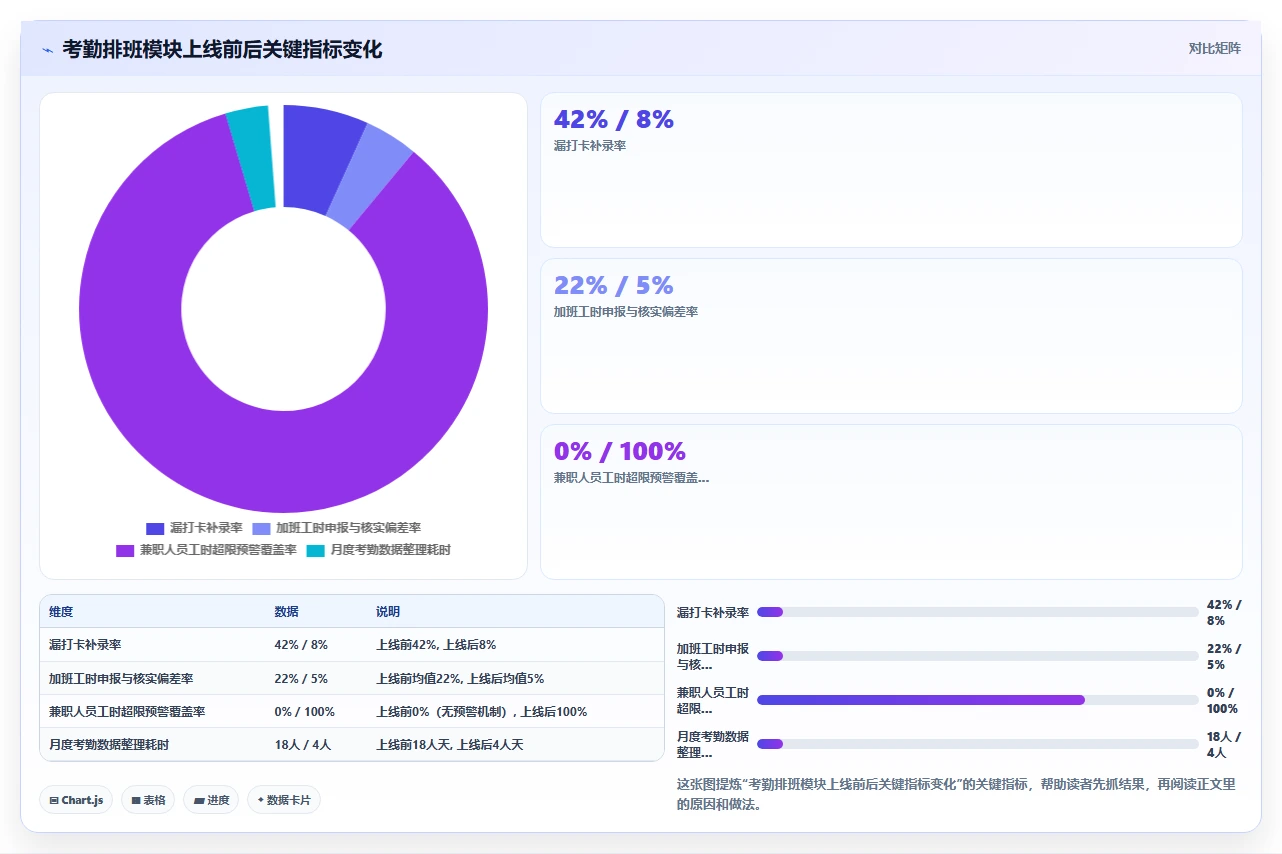The height and width of the screenshot is (854, 1282).
Task: Click the 对比矩阵 label in header
Action: click(1214, 48)
